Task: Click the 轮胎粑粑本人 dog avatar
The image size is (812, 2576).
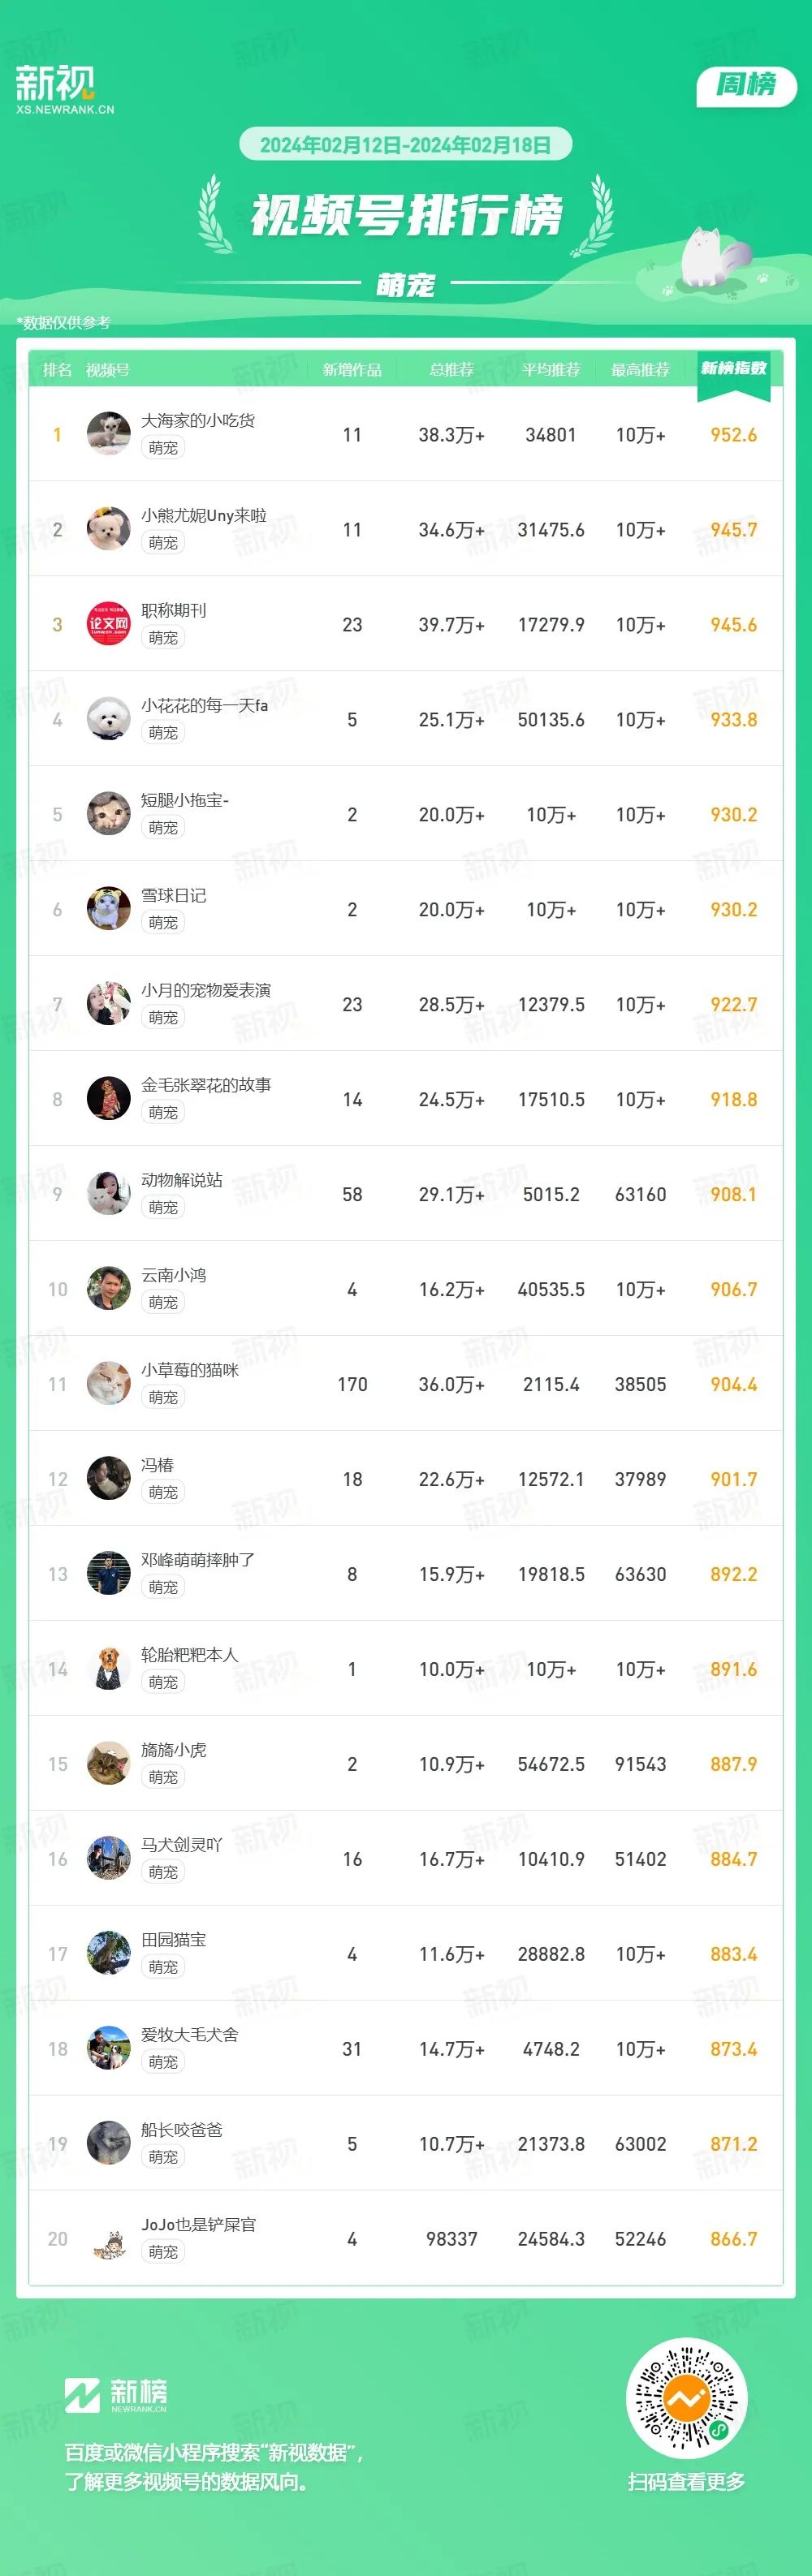Action: pyautogui.click(x=108, y=1669)
